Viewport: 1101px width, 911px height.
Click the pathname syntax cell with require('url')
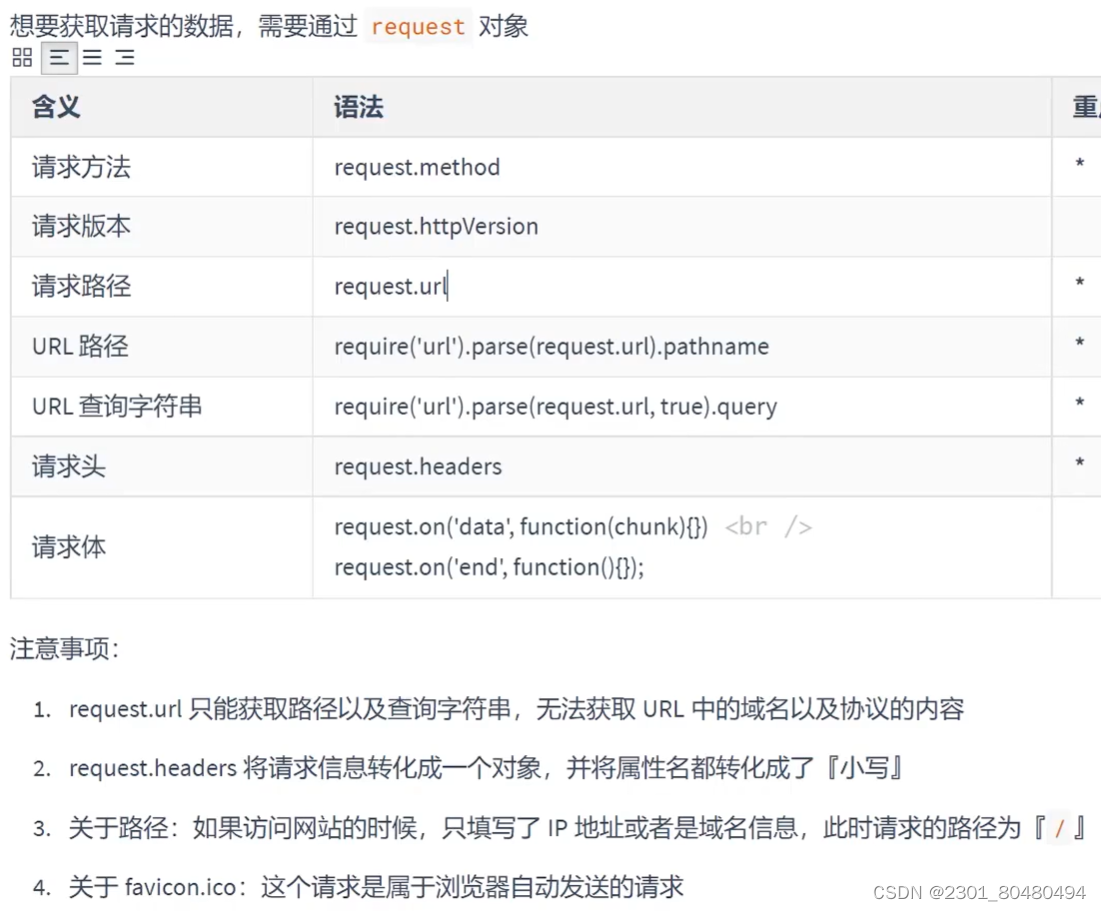tap(682, 346)
